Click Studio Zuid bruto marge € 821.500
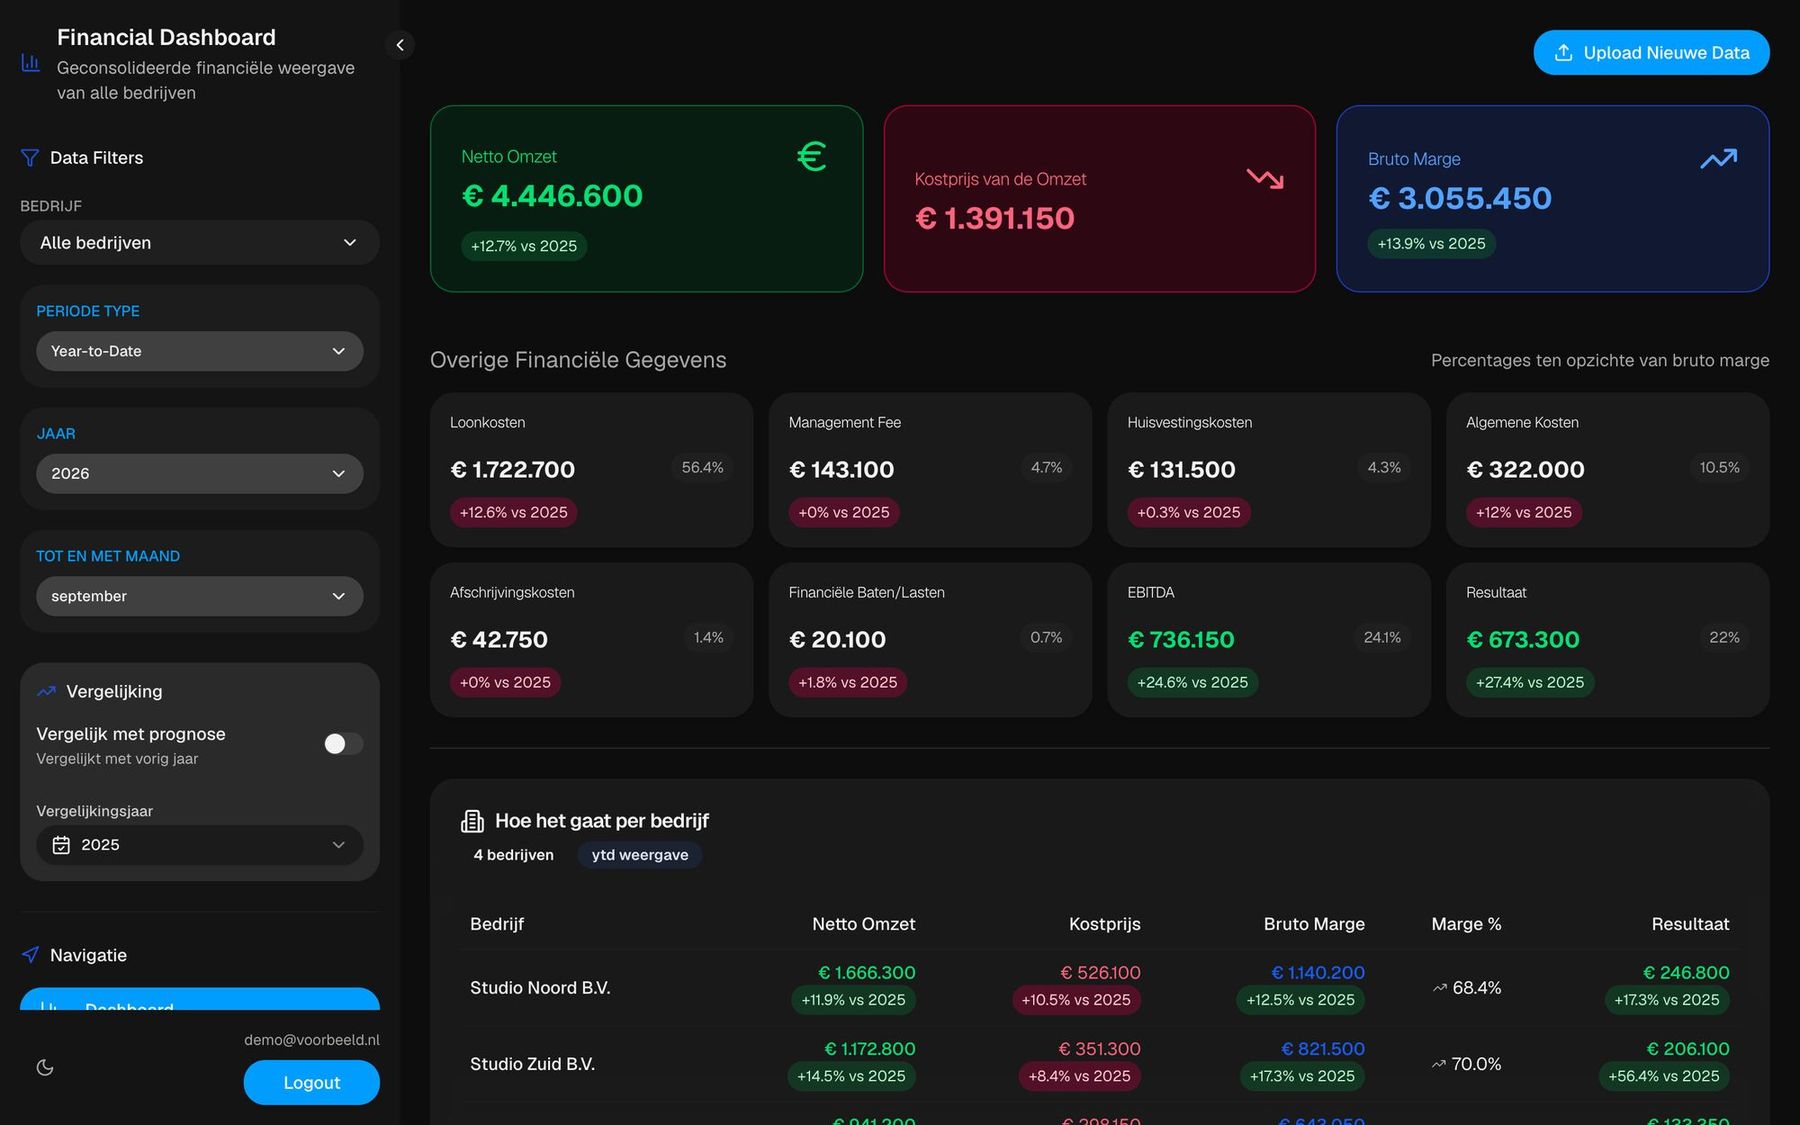Screen dimensions: 1800x1125 point(1323,1049)
